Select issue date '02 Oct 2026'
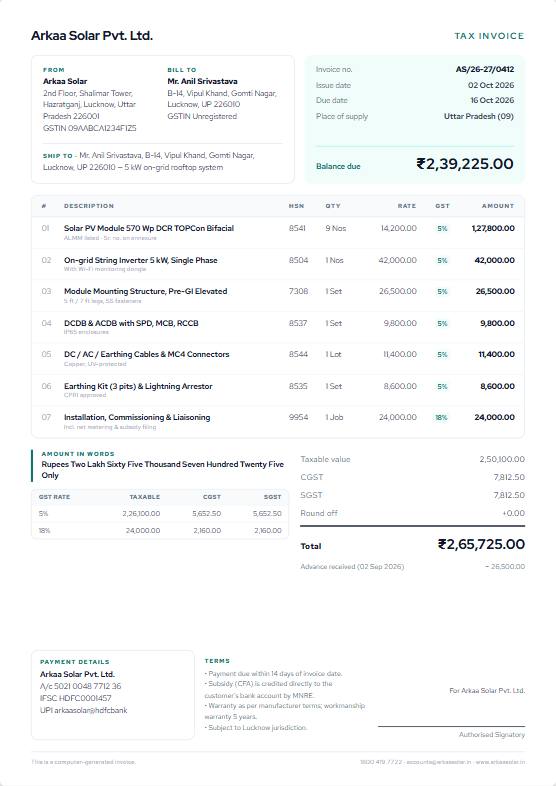Viewport: 556px width, 786px height. click(x=491, y=85)
